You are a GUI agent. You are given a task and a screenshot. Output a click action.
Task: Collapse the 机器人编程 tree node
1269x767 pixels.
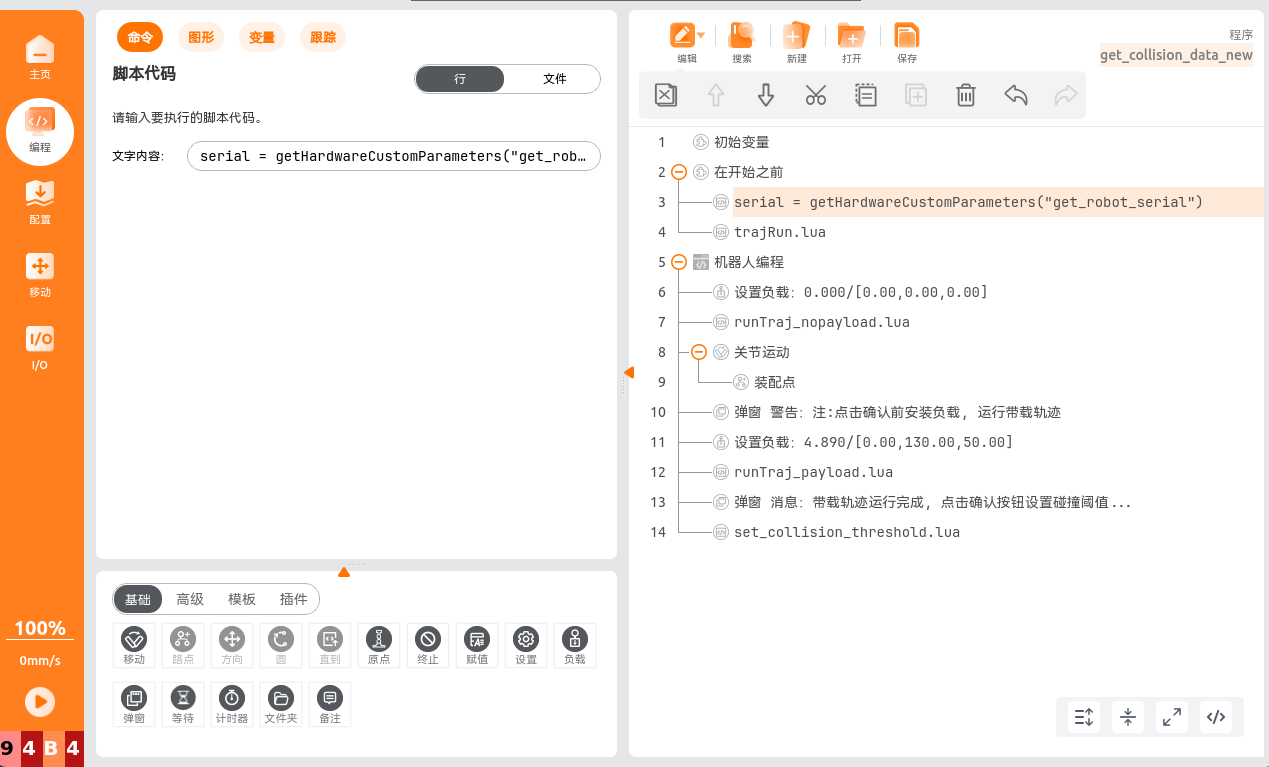pos(679,262)
